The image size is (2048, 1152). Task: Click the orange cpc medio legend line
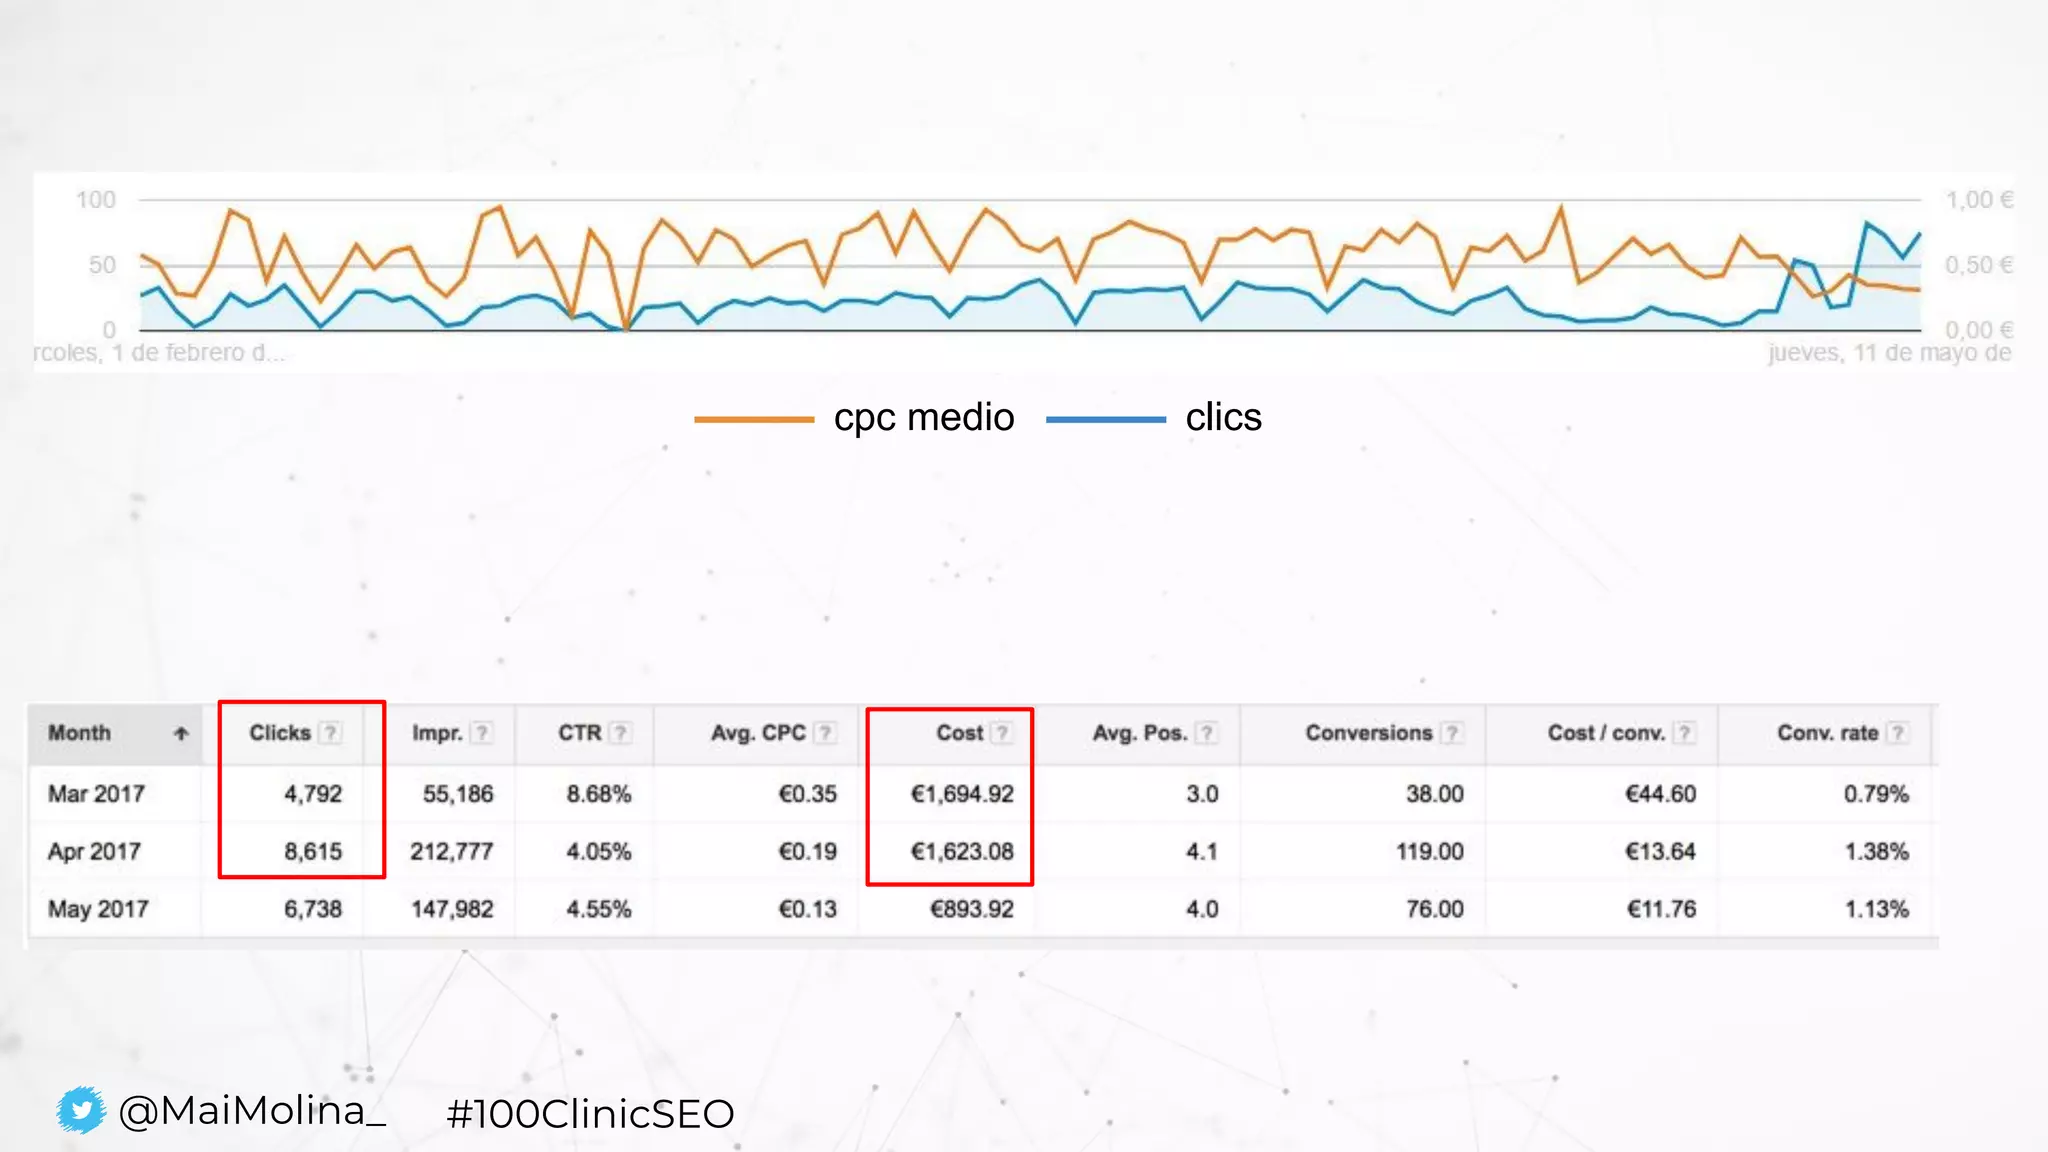pos(754,419)
